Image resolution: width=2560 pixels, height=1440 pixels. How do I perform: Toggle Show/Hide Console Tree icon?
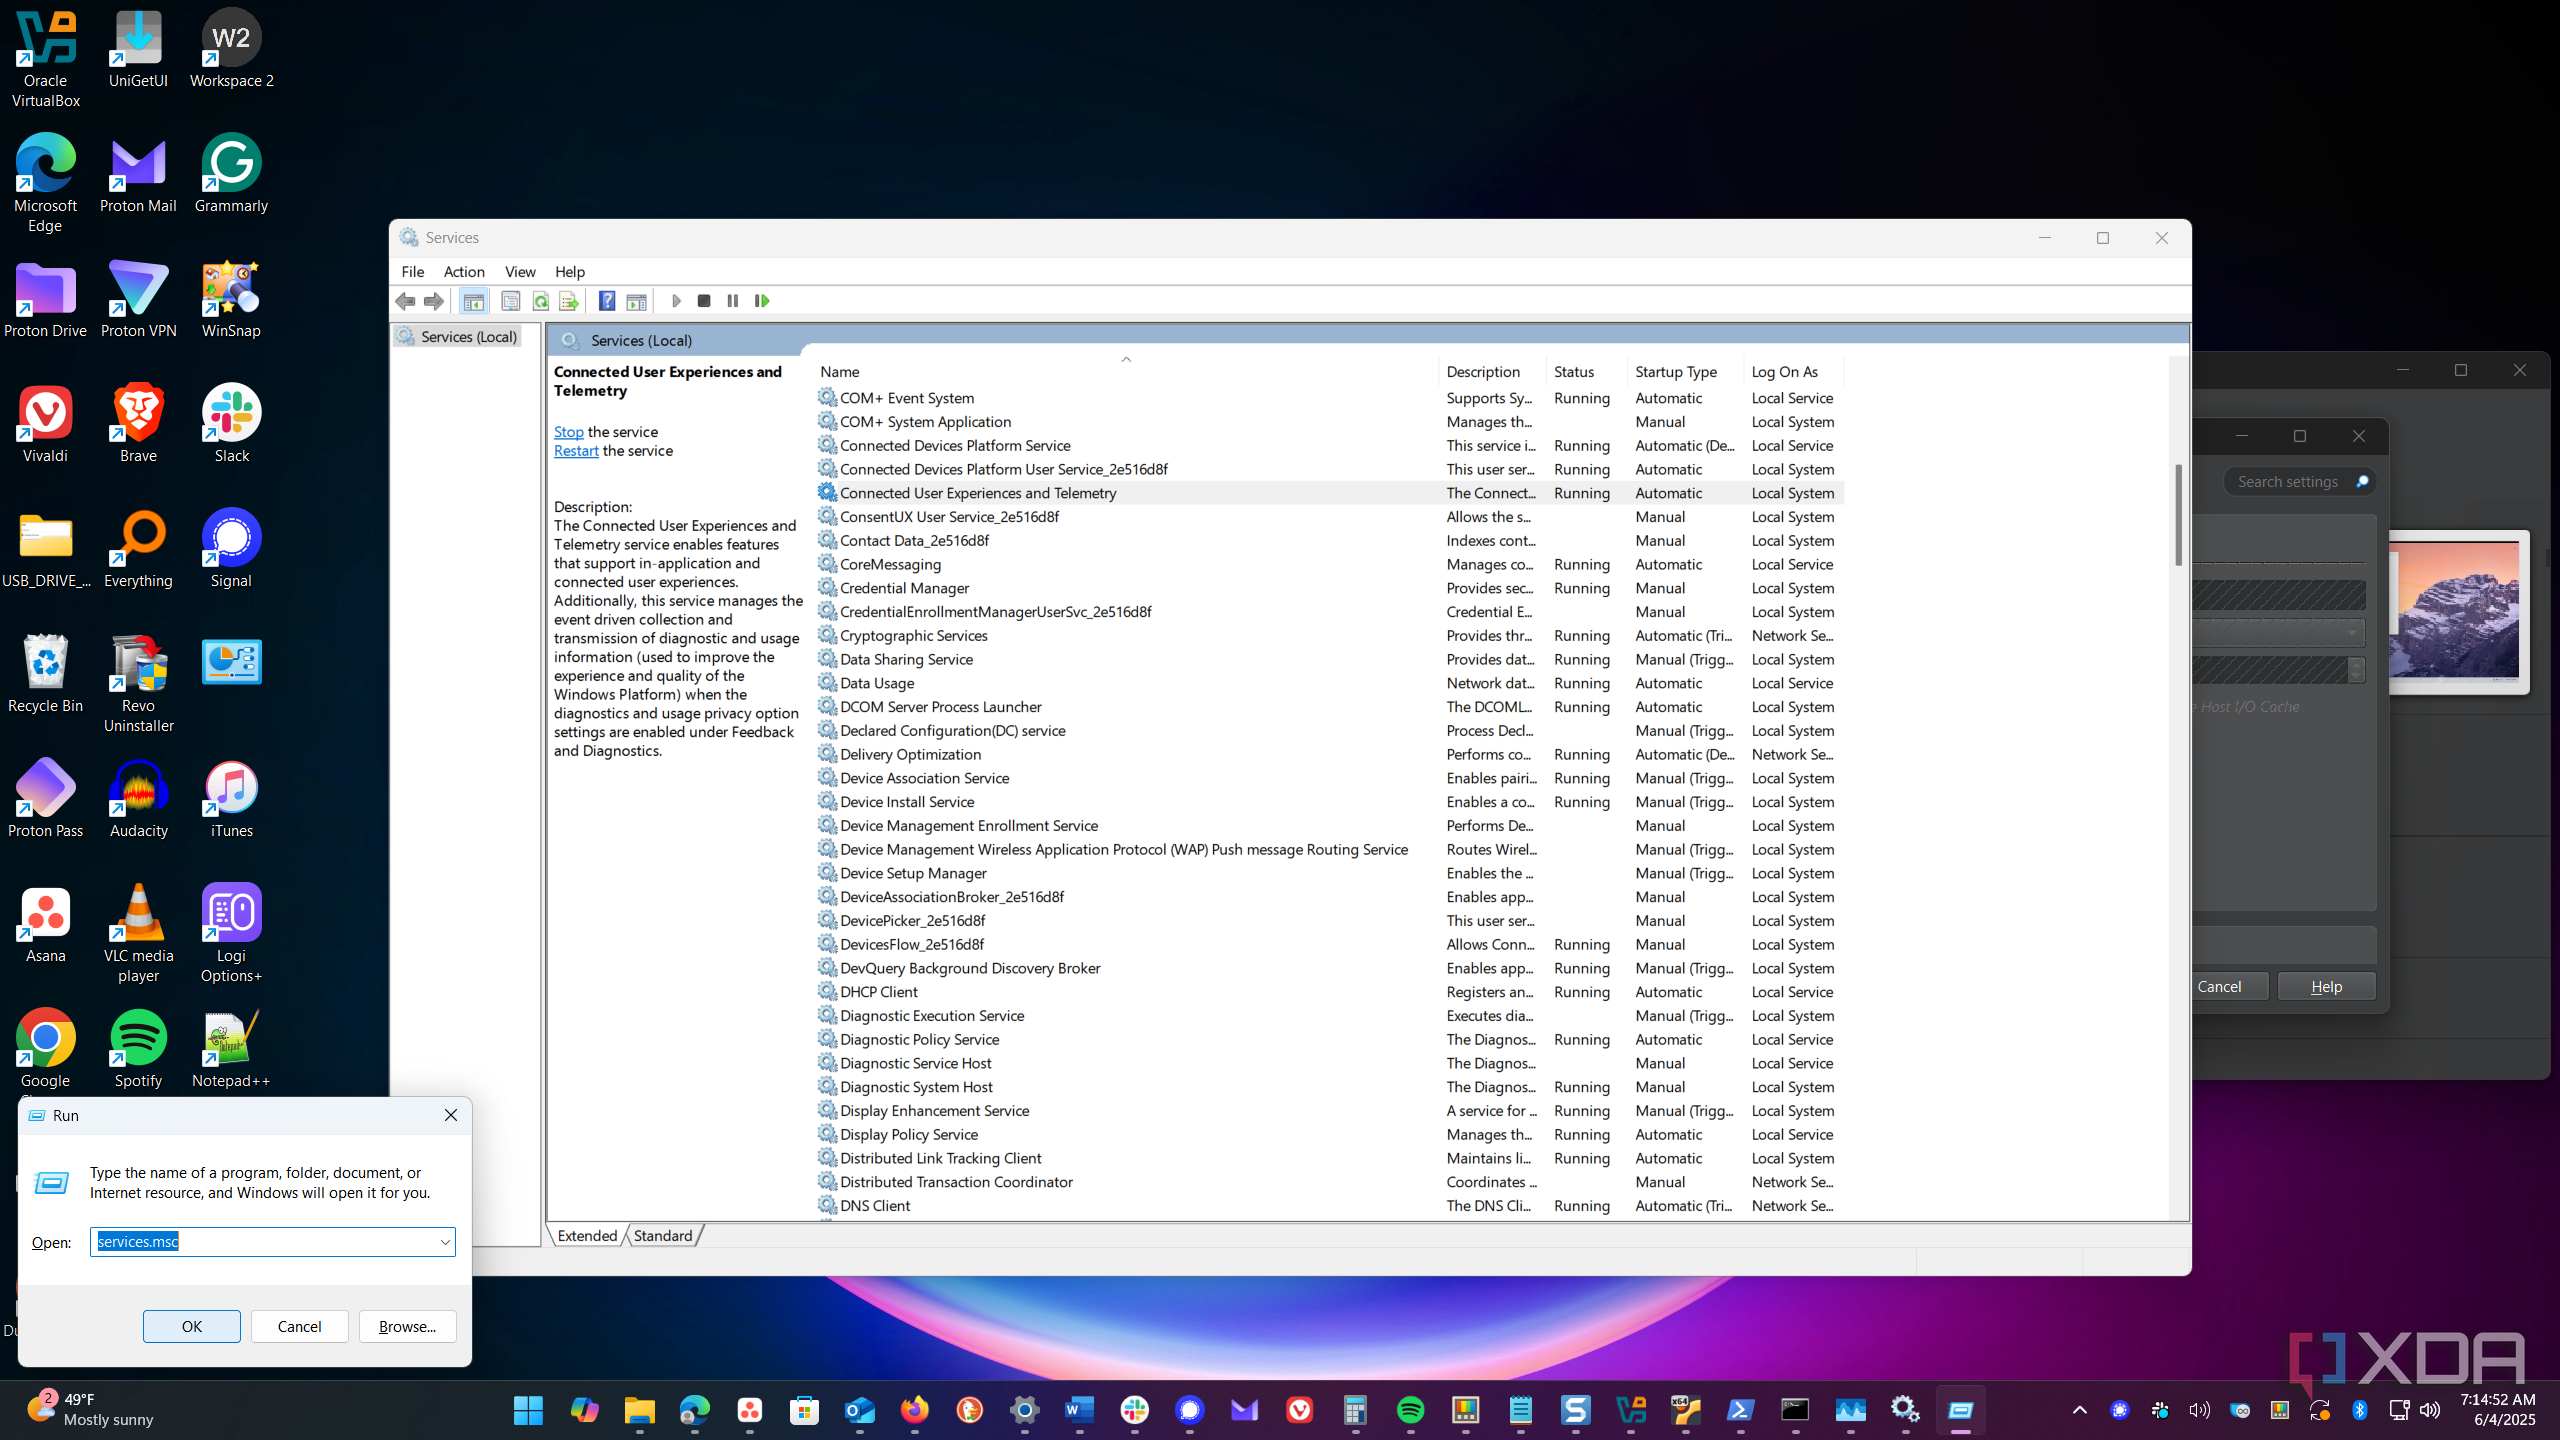(474, 301)
